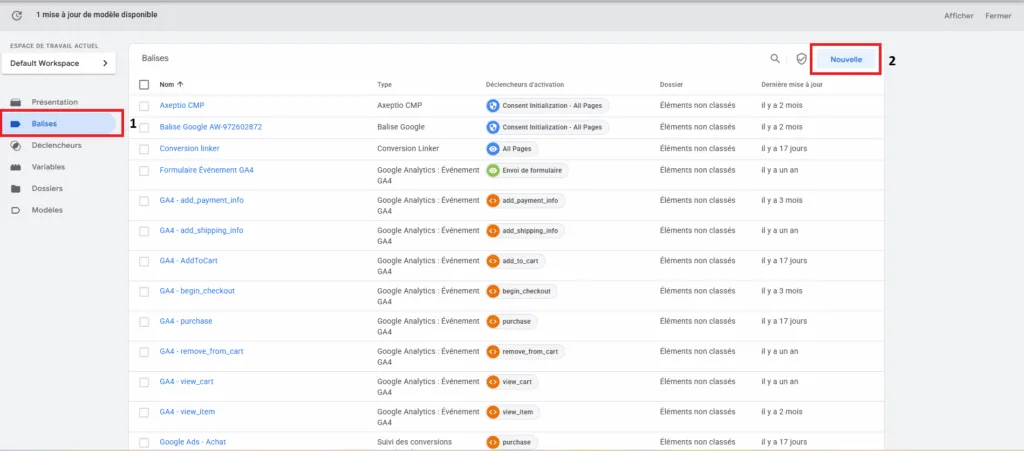Check the Google Ads - Achat row checkbox
The width and height of the screenshot is (1024, 451).
point(144,443)
